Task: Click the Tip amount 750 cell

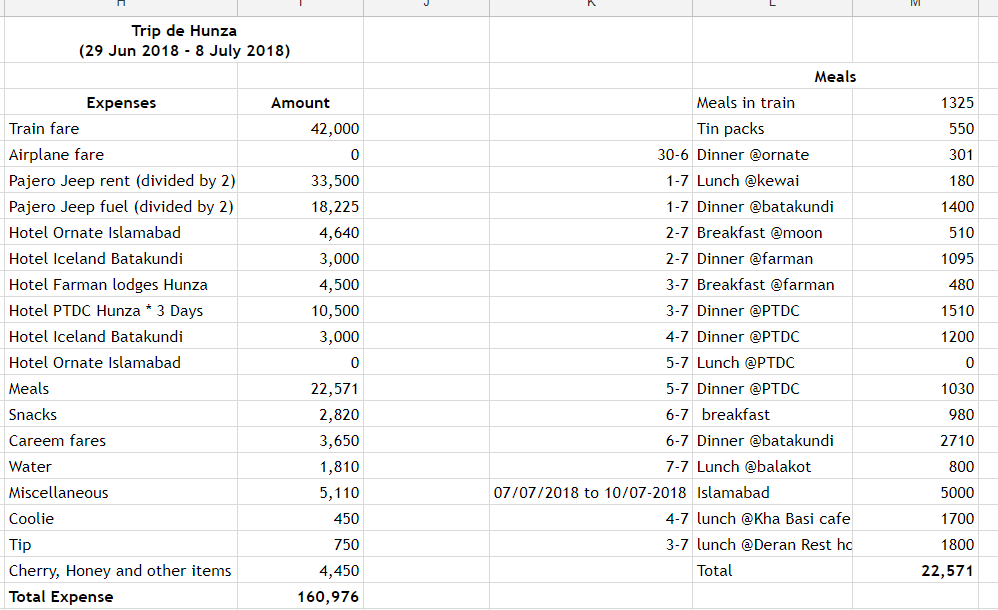Action: 300,544
